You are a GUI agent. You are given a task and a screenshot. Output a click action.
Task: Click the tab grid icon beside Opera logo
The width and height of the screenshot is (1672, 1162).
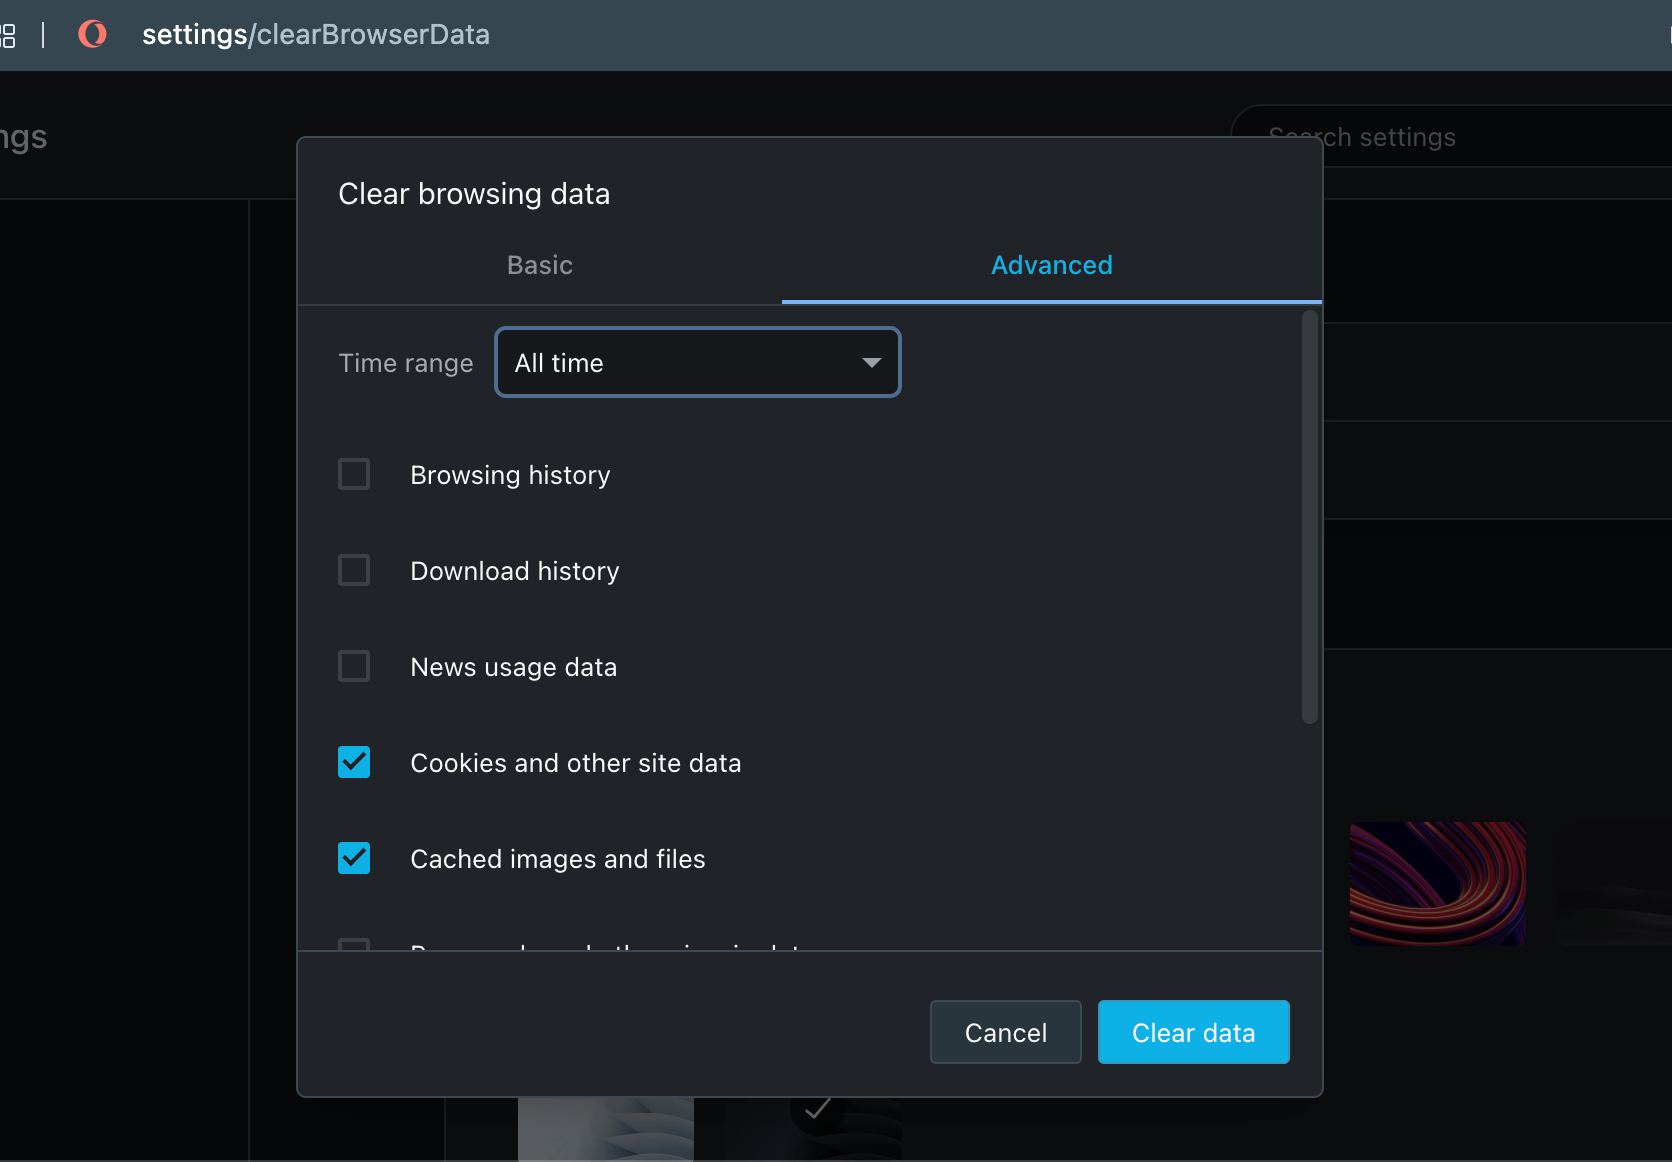pyautogui.click(x=8, y=36)
